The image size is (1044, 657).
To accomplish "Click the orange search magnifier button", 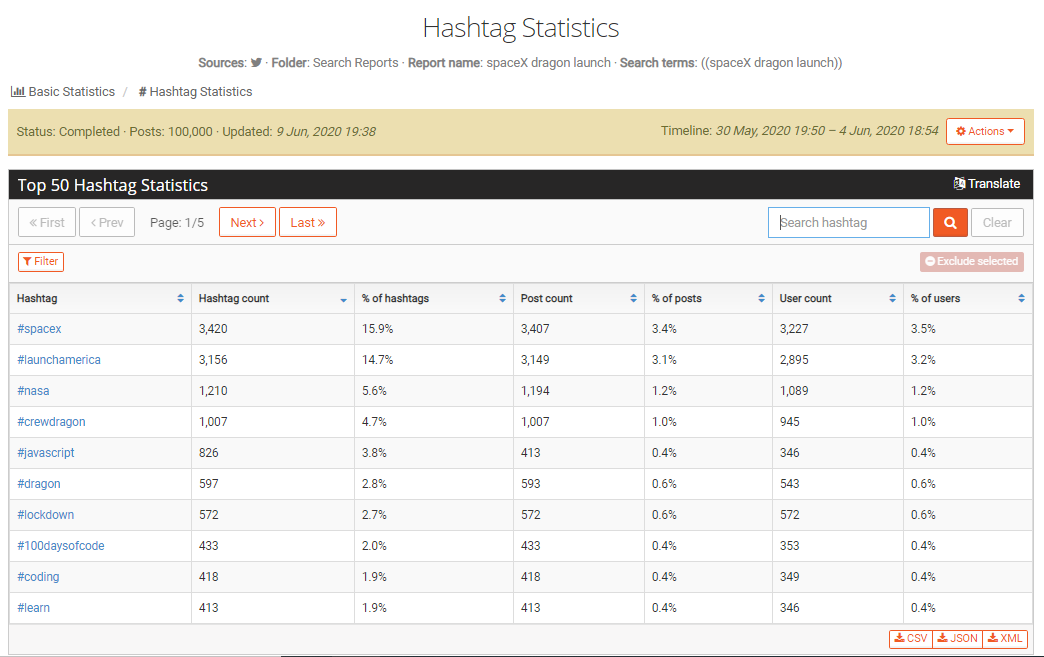I will (950, 222).
